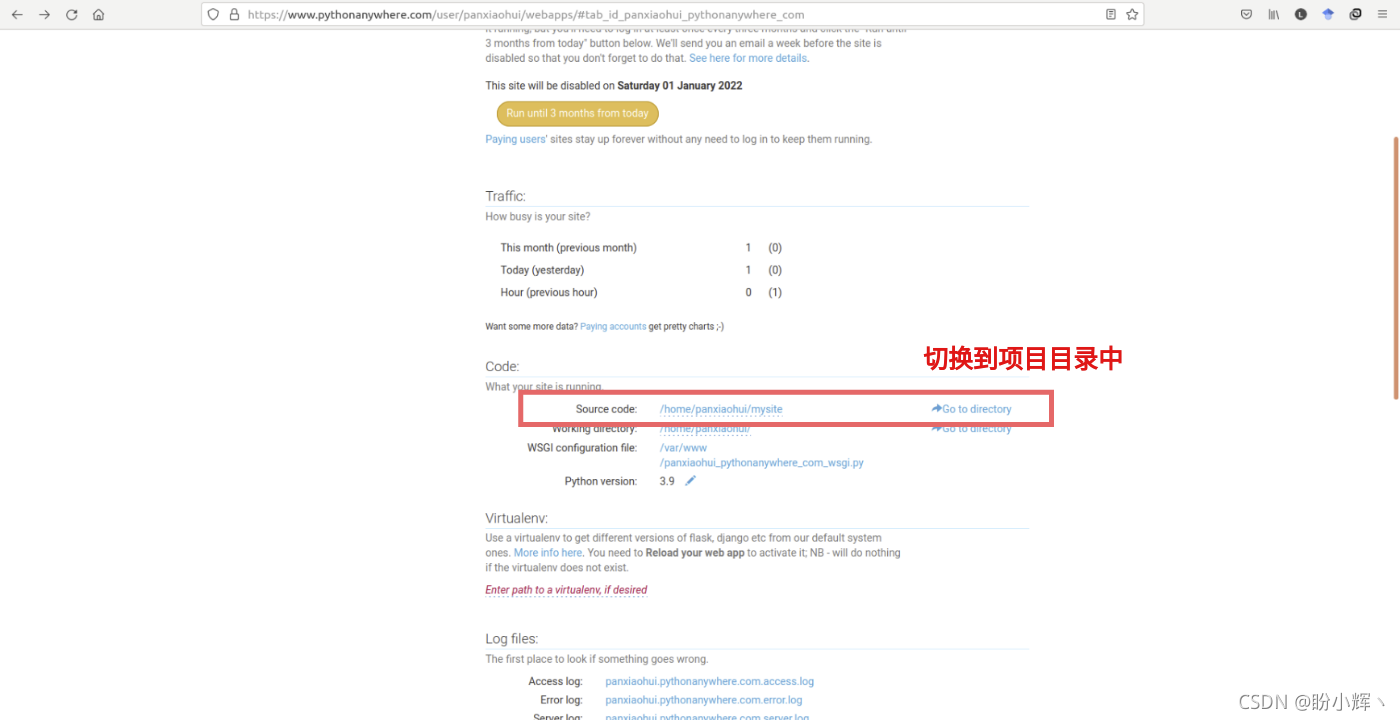The width and height of the screenshot is (1400, 720).
Task: Open the blue graduation-cap extension
Action: pyautogui.click(x=1328, y=15)
